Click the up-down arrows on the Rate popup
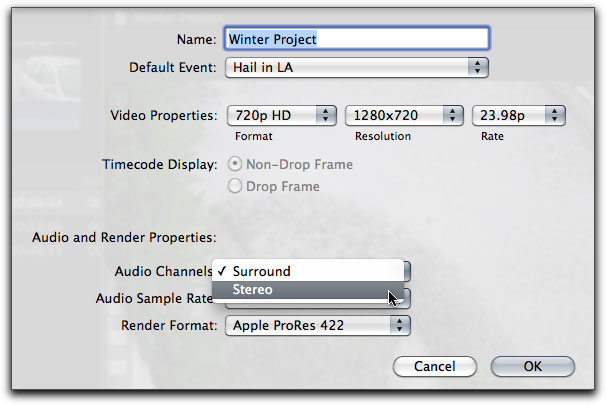 pos(556,115)
